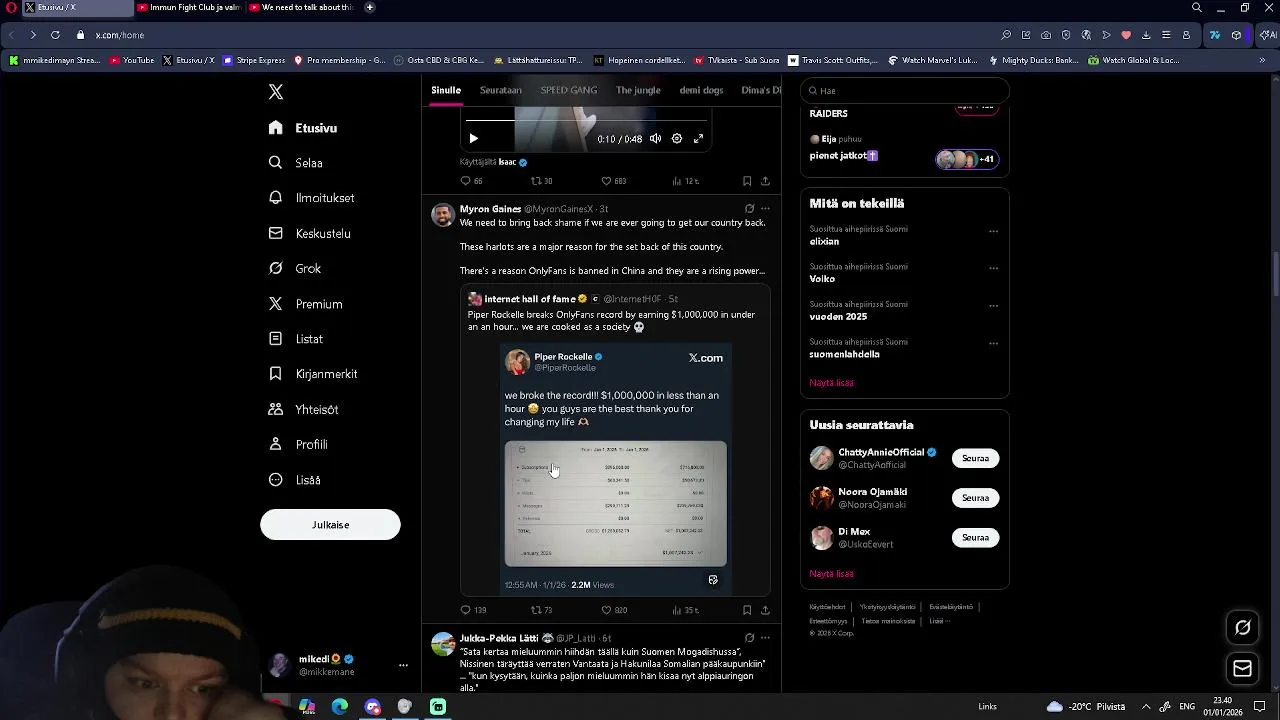
Task: Open Etusivu home in sidebar
Action: [303, 128]
